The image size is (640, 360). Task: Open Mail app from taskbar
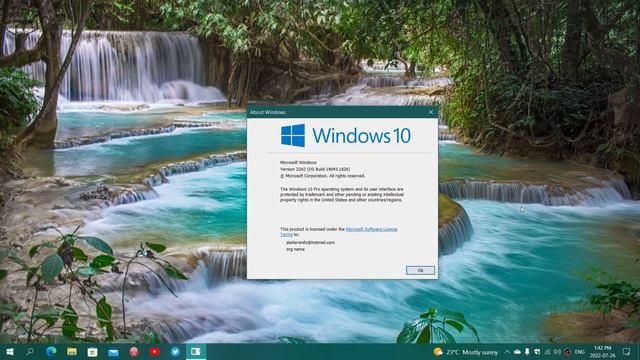coord(113,352)
